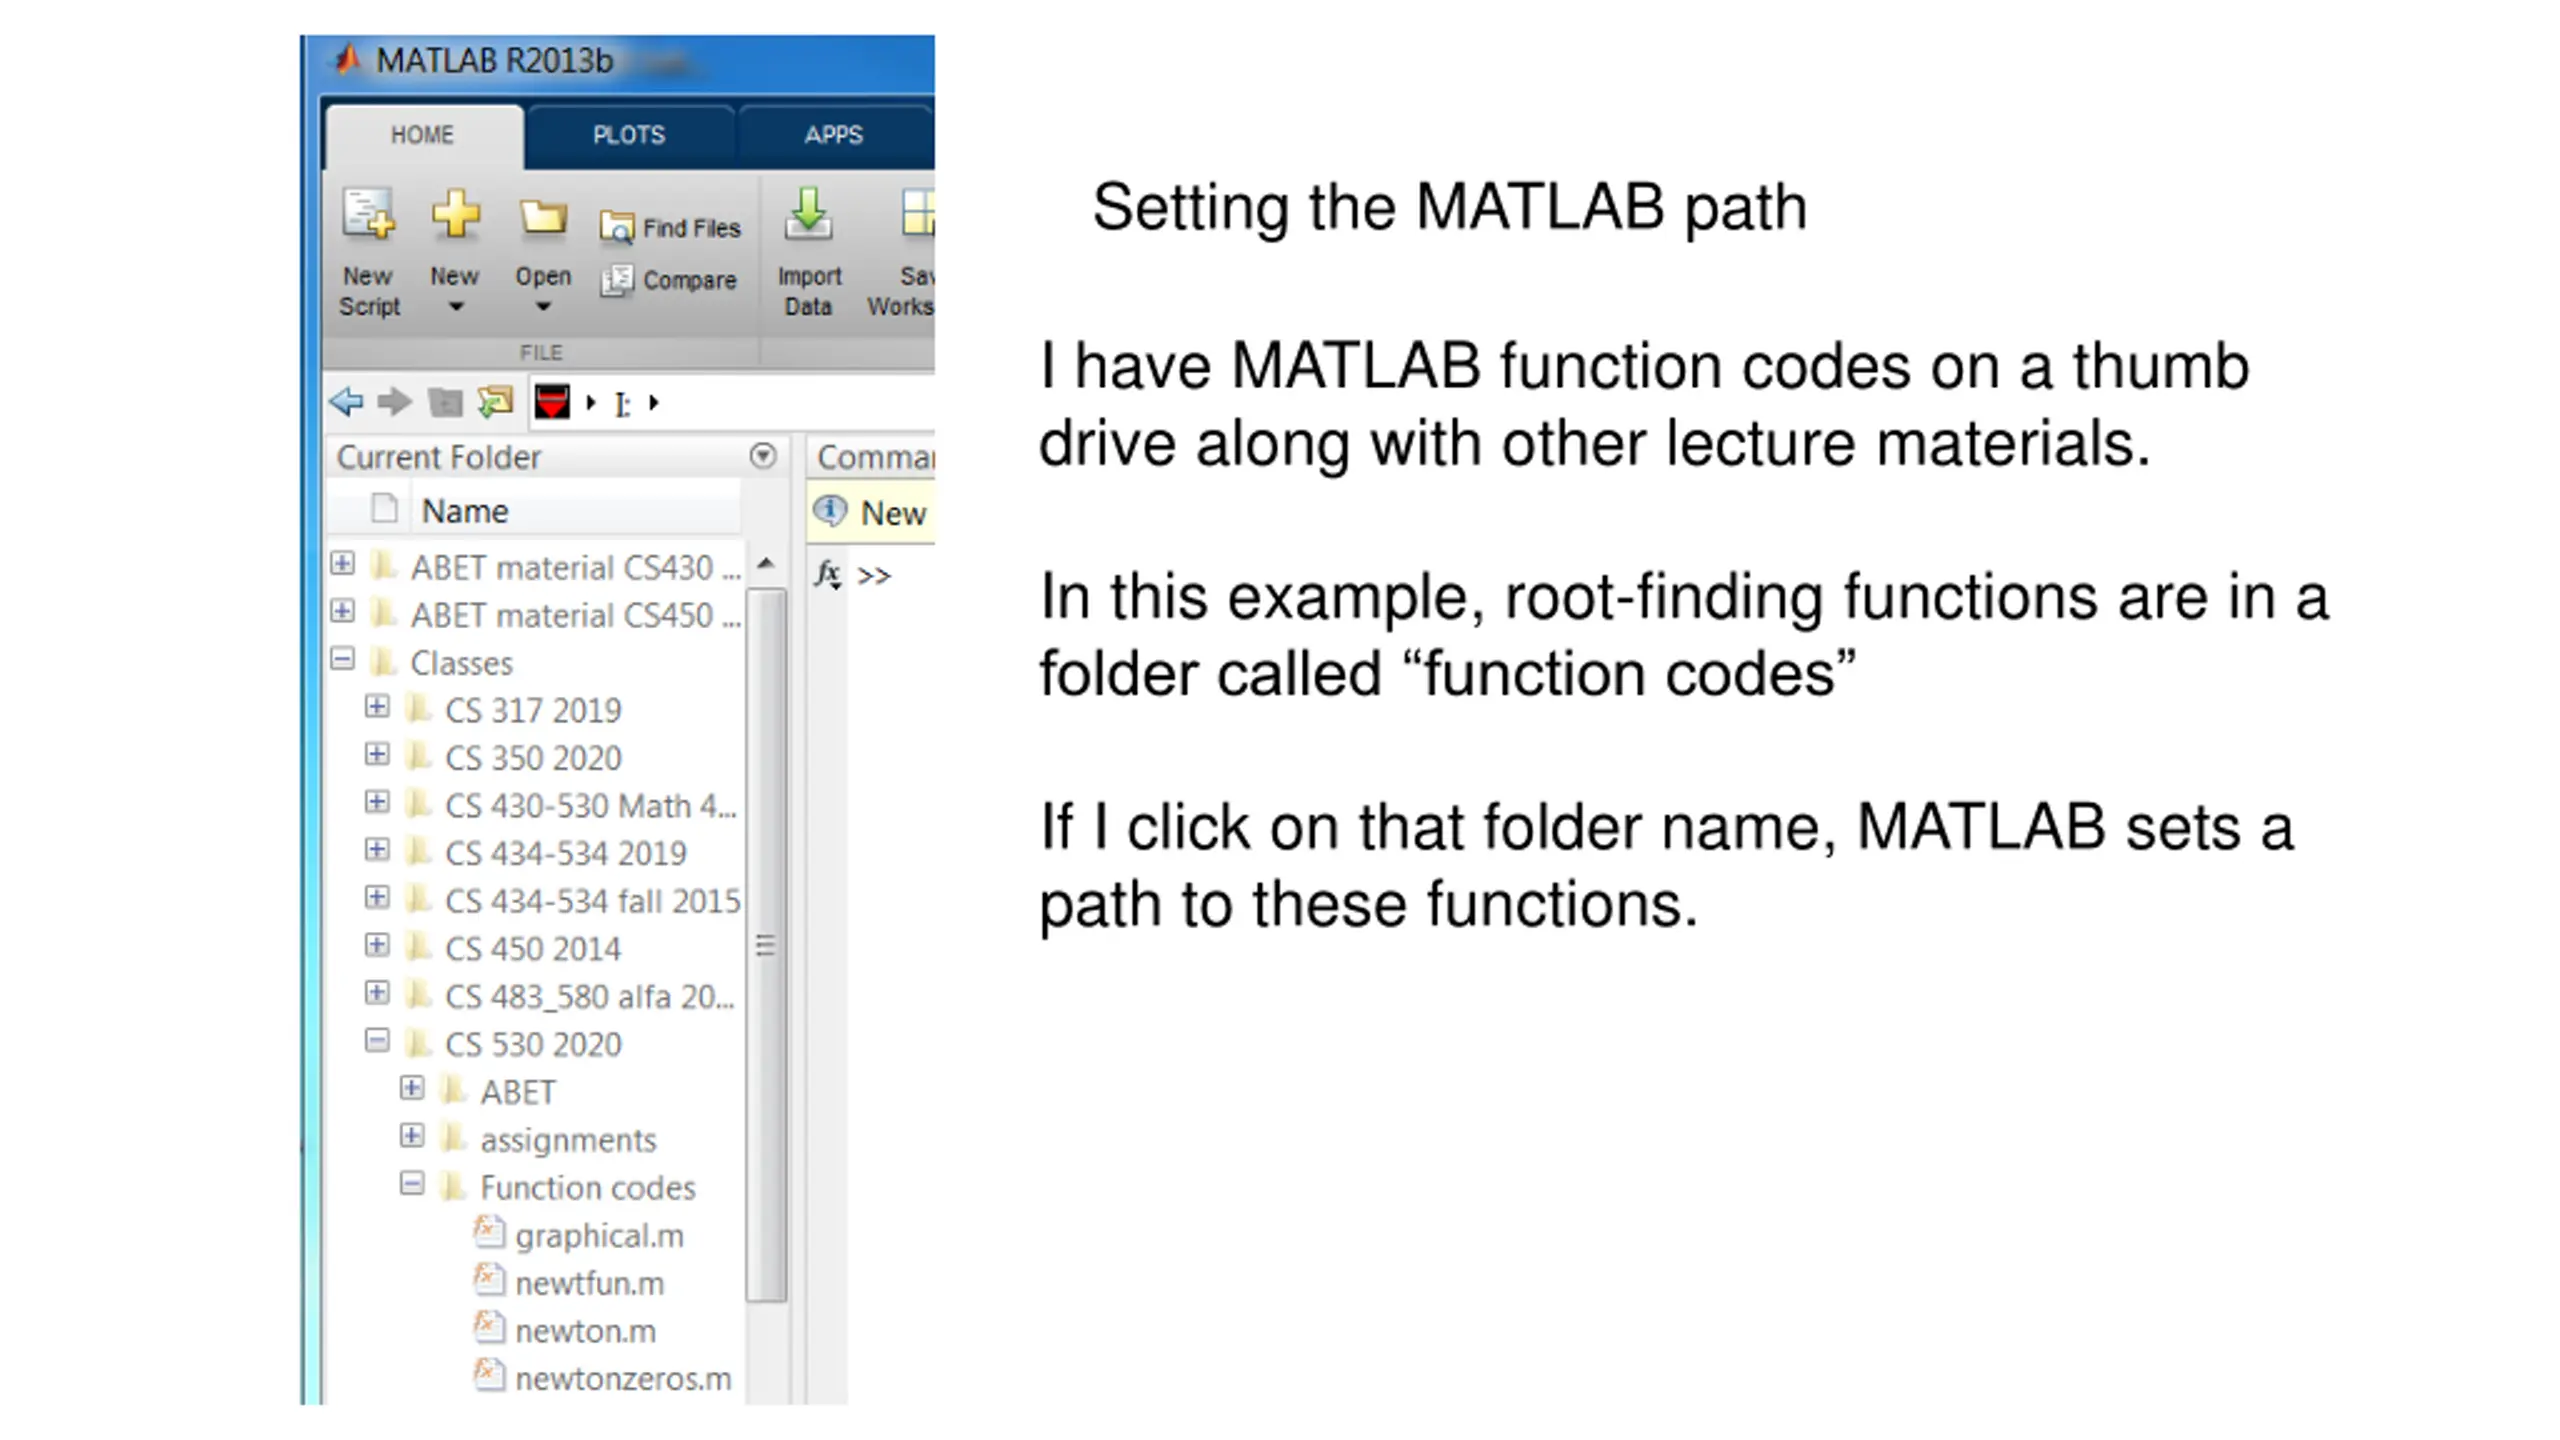Select the Function codes folder name

(588, 1188)
